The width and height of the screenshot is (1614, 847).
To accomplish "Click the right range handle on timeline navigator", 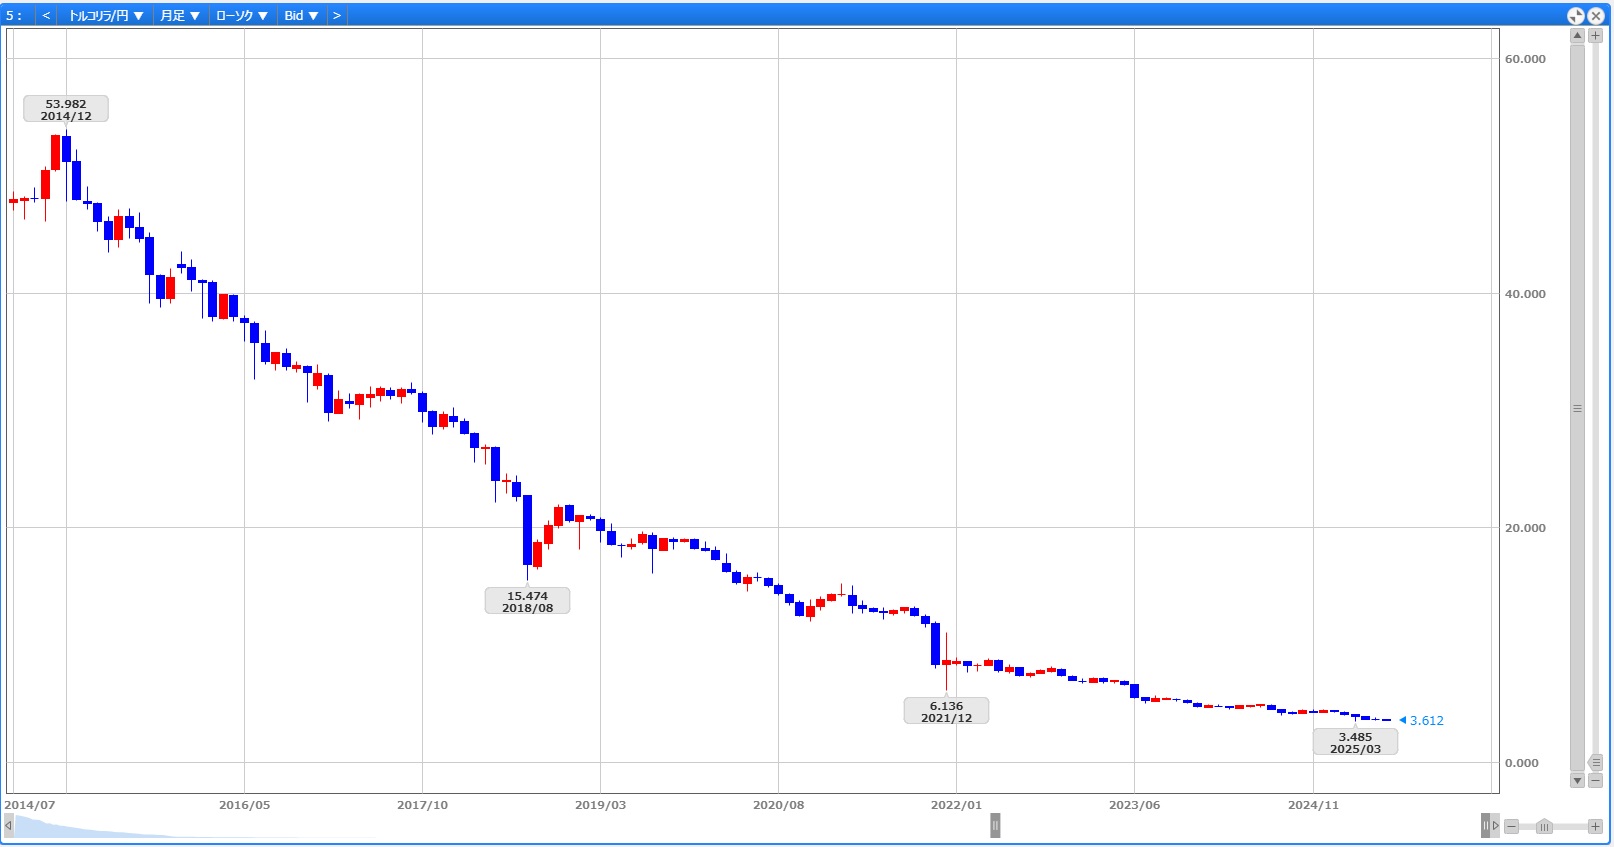I will point(1486,825).
